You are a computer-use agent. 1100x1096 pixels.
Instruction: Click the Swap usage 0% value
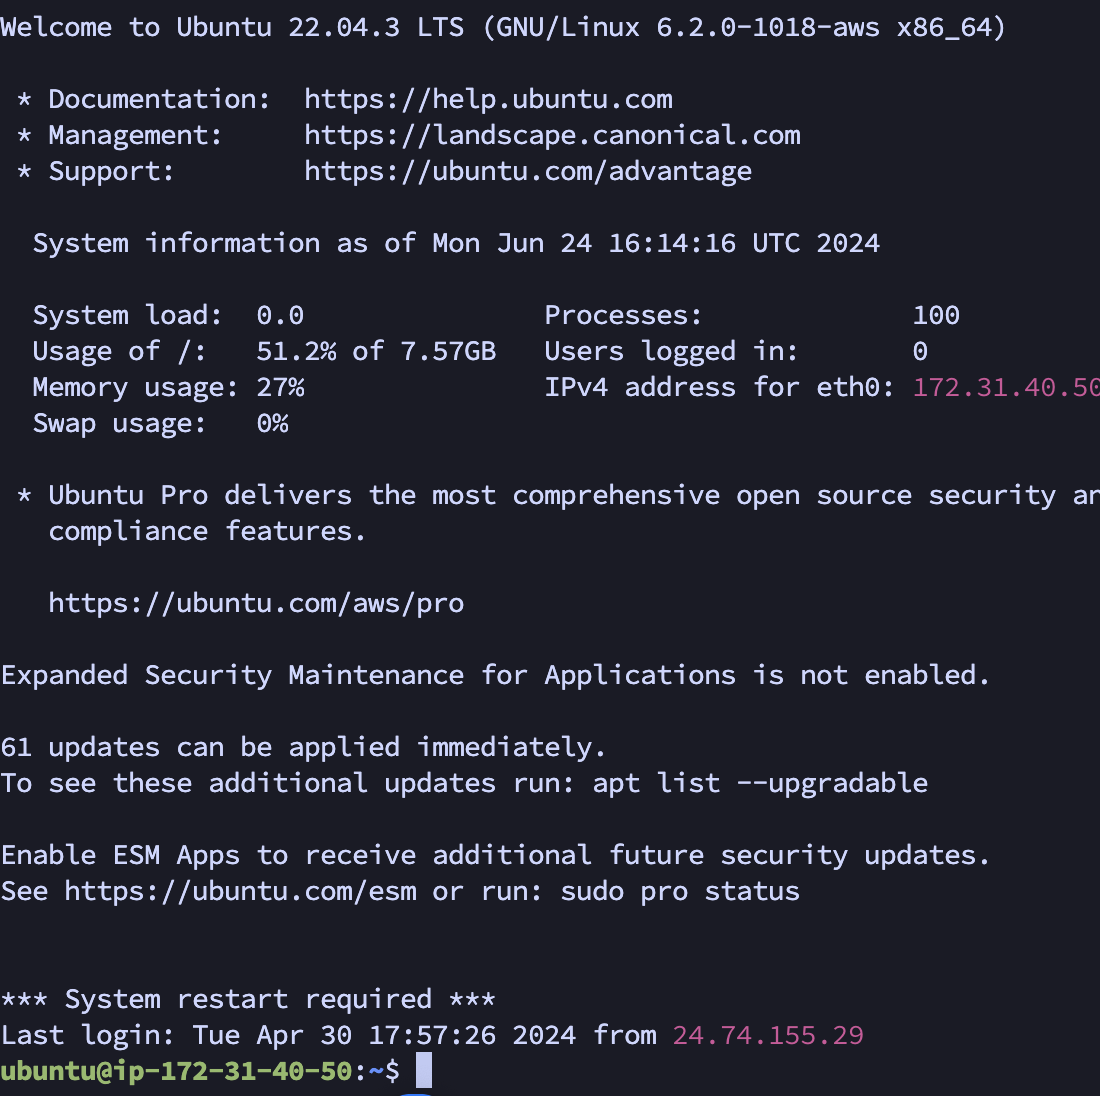tap(272, 423)
